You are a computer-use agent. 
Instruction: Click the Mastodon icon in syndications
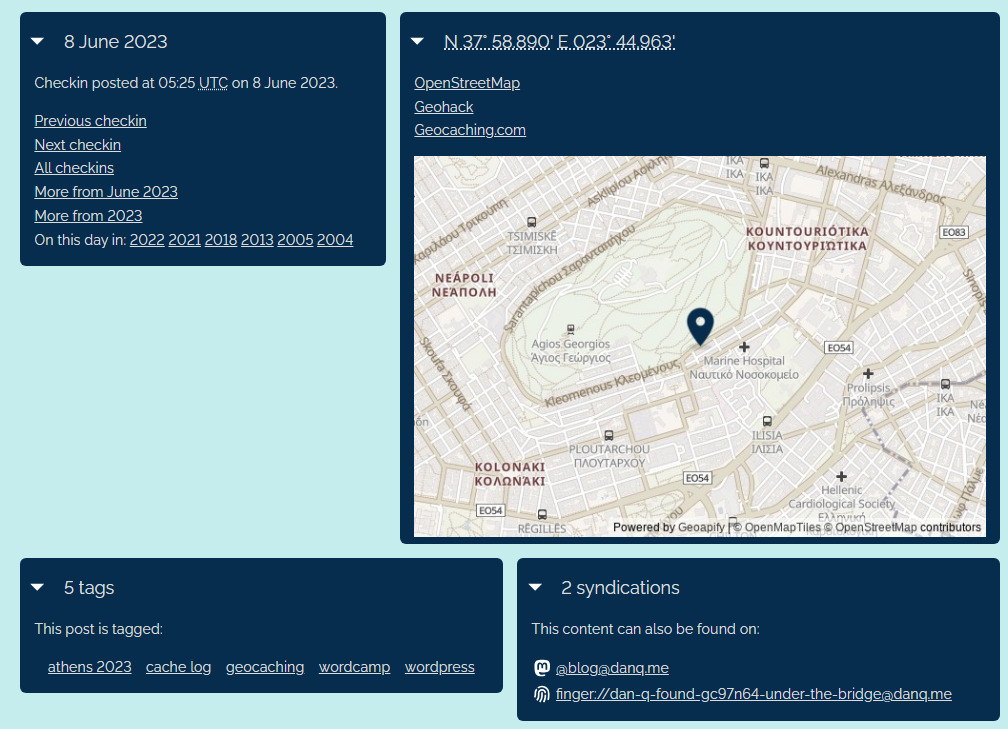click(541, 667)
